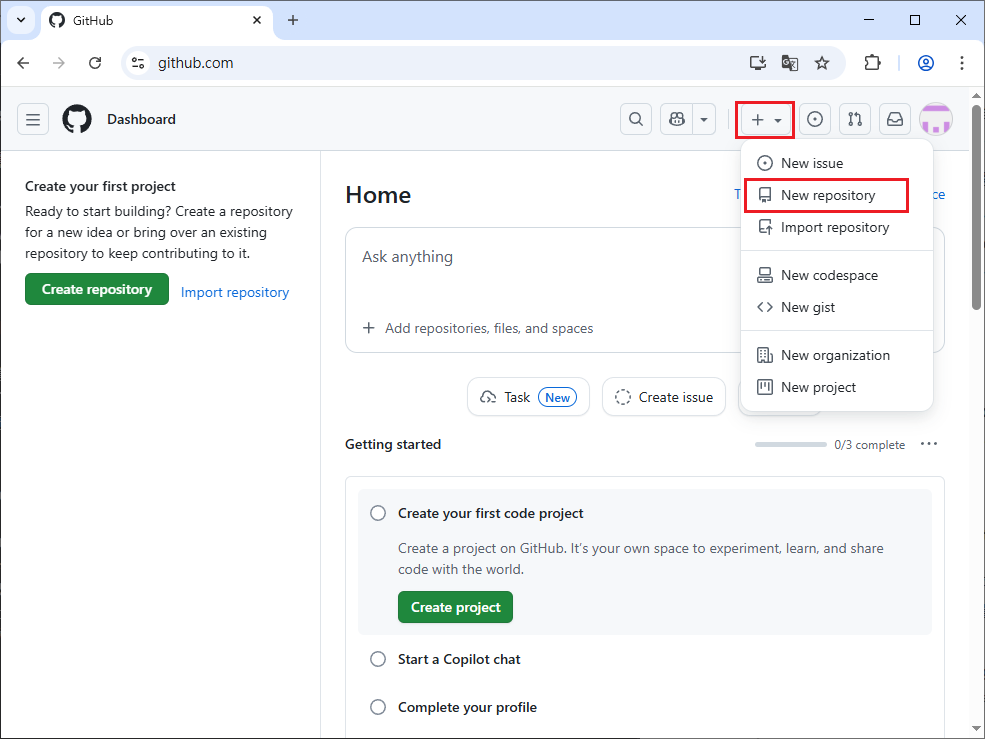Toggle the 'Complete your profile' circle
The height and width of the screenshot is (739, 985).
pyautogui.click(x=378, y=707)
